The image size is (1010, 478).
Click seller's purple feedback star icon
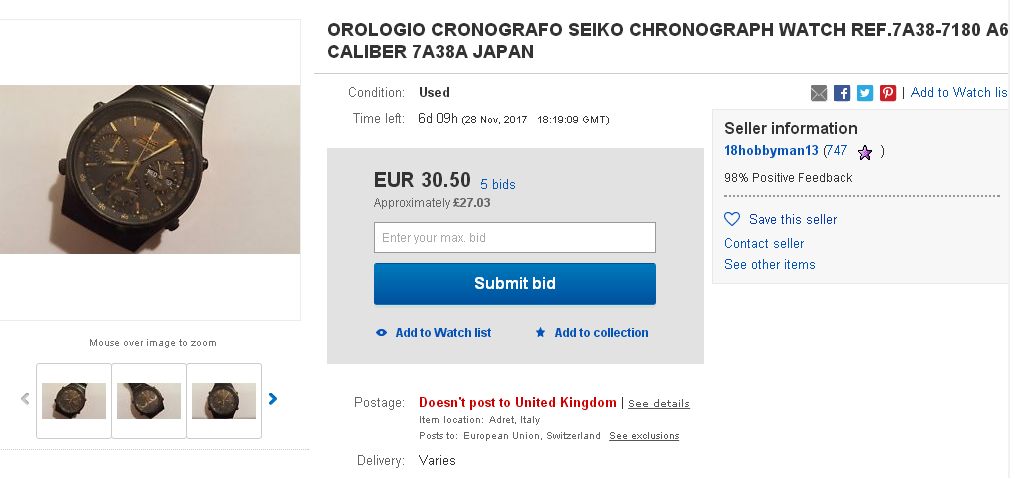865,152
